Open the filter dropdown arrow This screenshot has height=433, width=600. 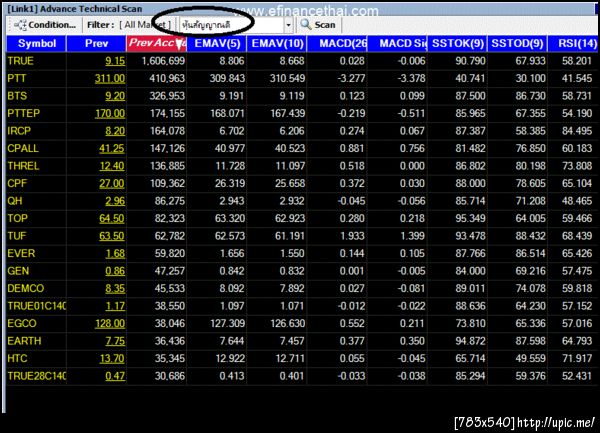[288, 25]
